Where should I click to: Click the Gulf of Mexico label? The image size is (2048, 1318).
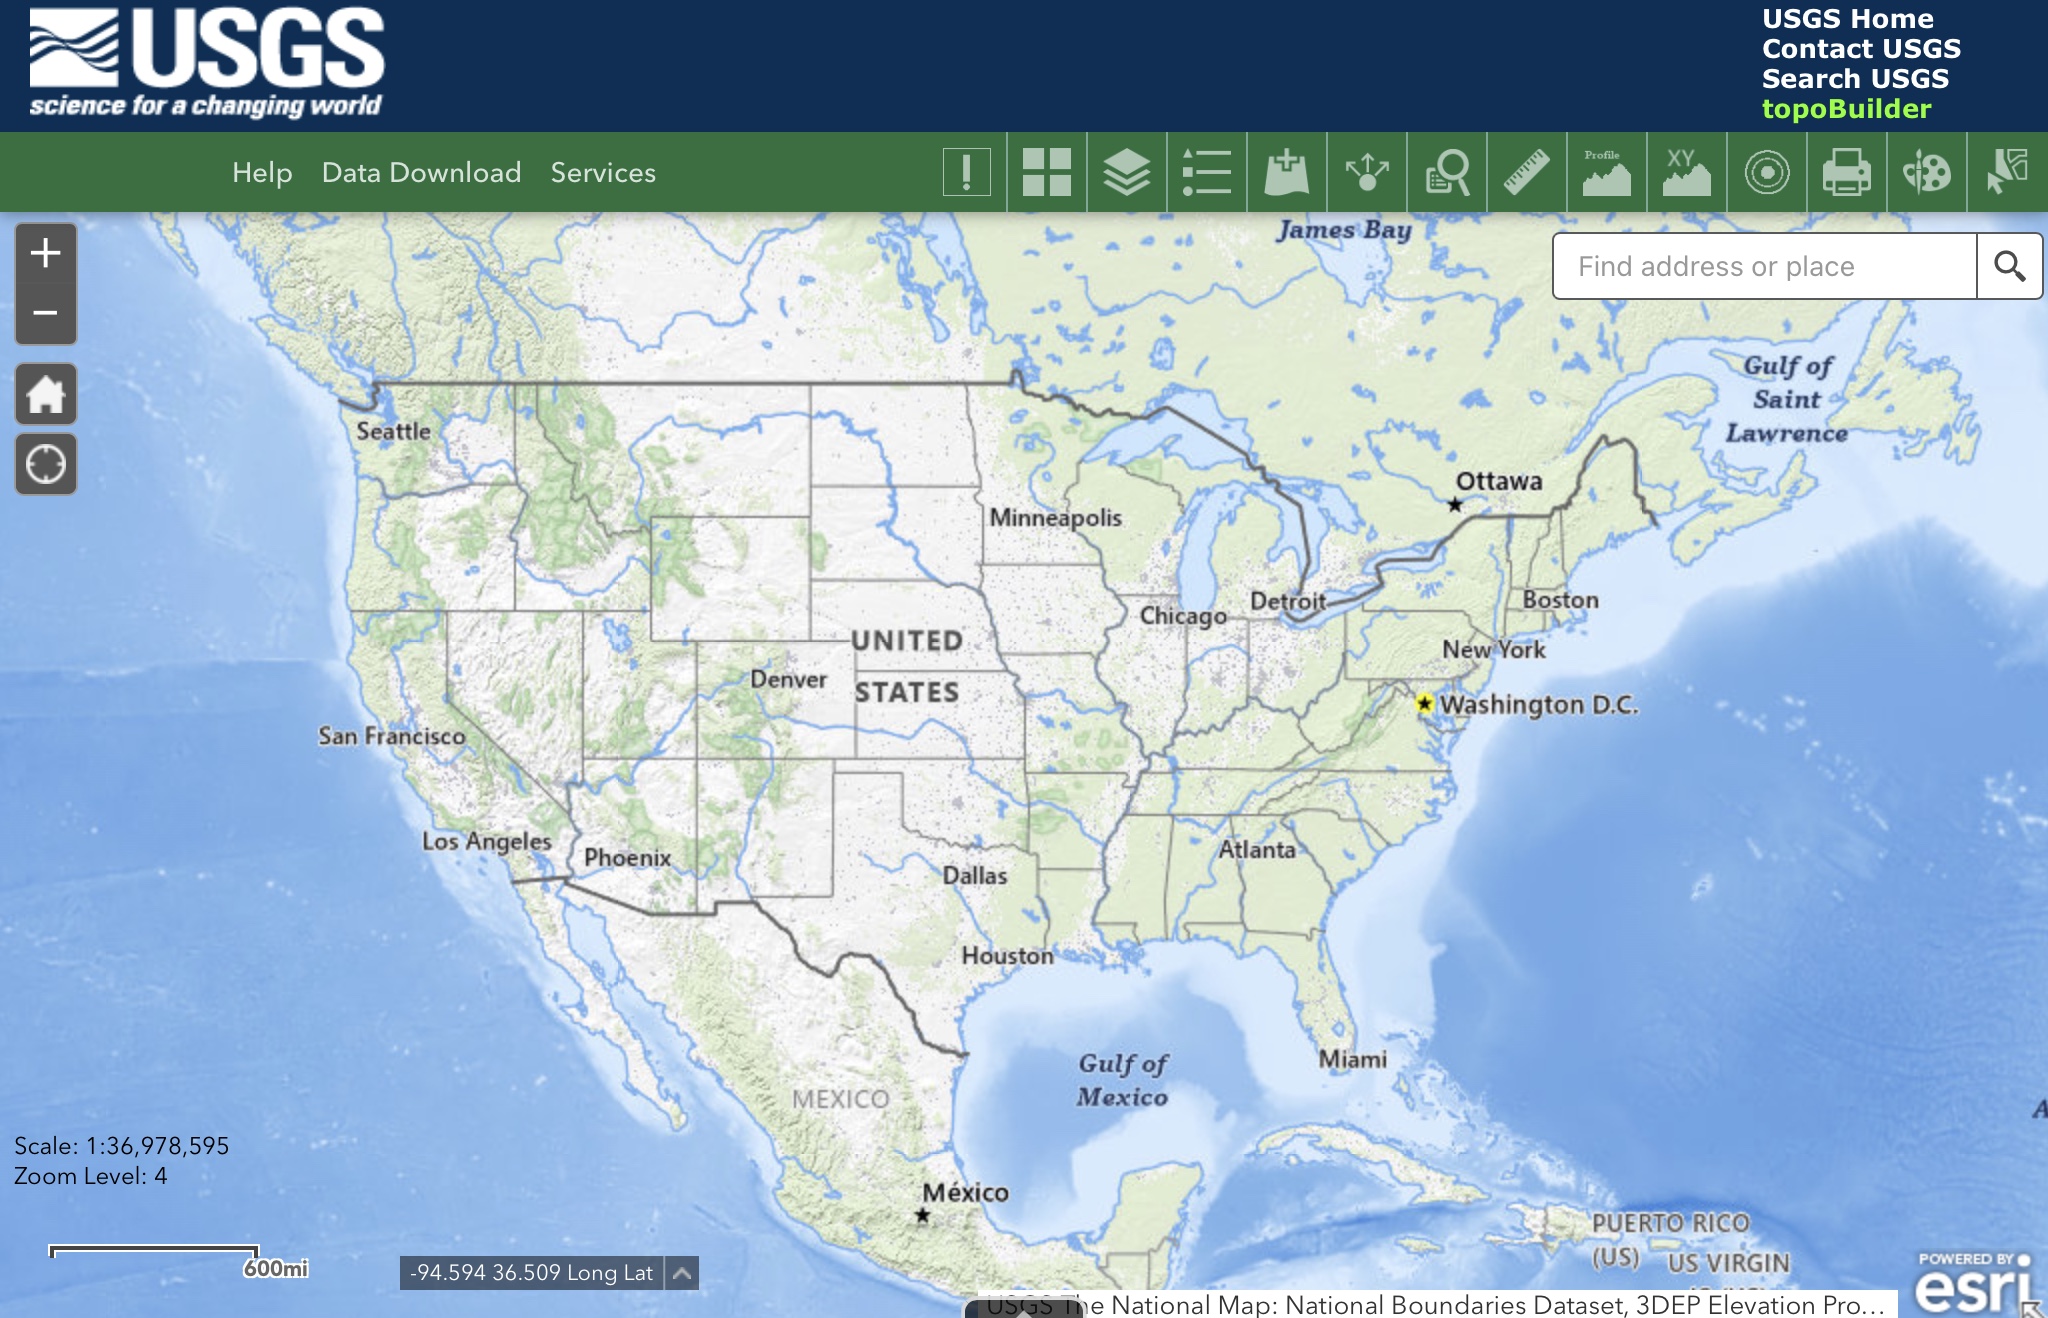click(1122, 1080)
